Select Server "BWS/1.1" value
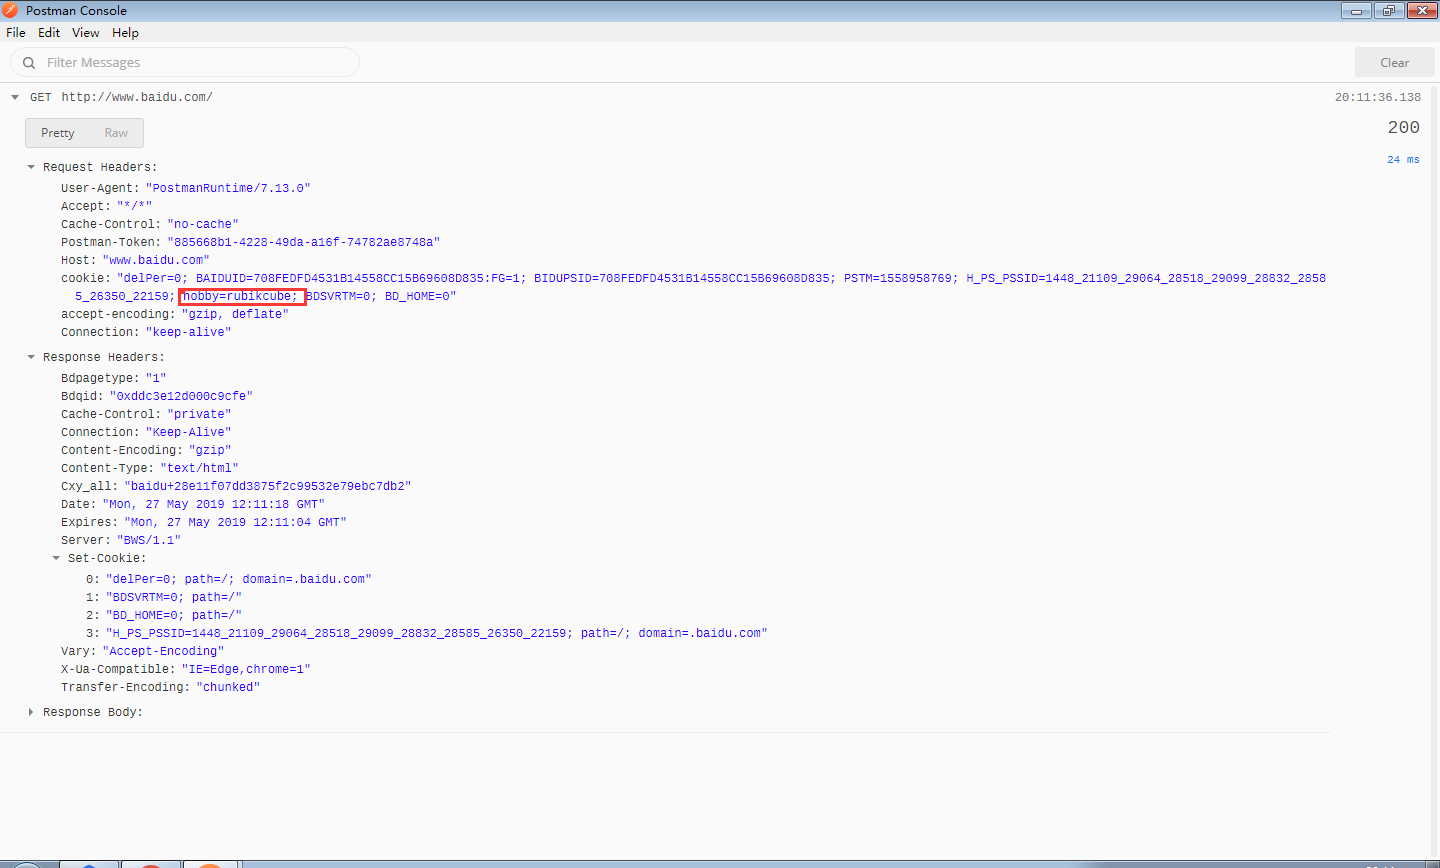 [149, 540]
